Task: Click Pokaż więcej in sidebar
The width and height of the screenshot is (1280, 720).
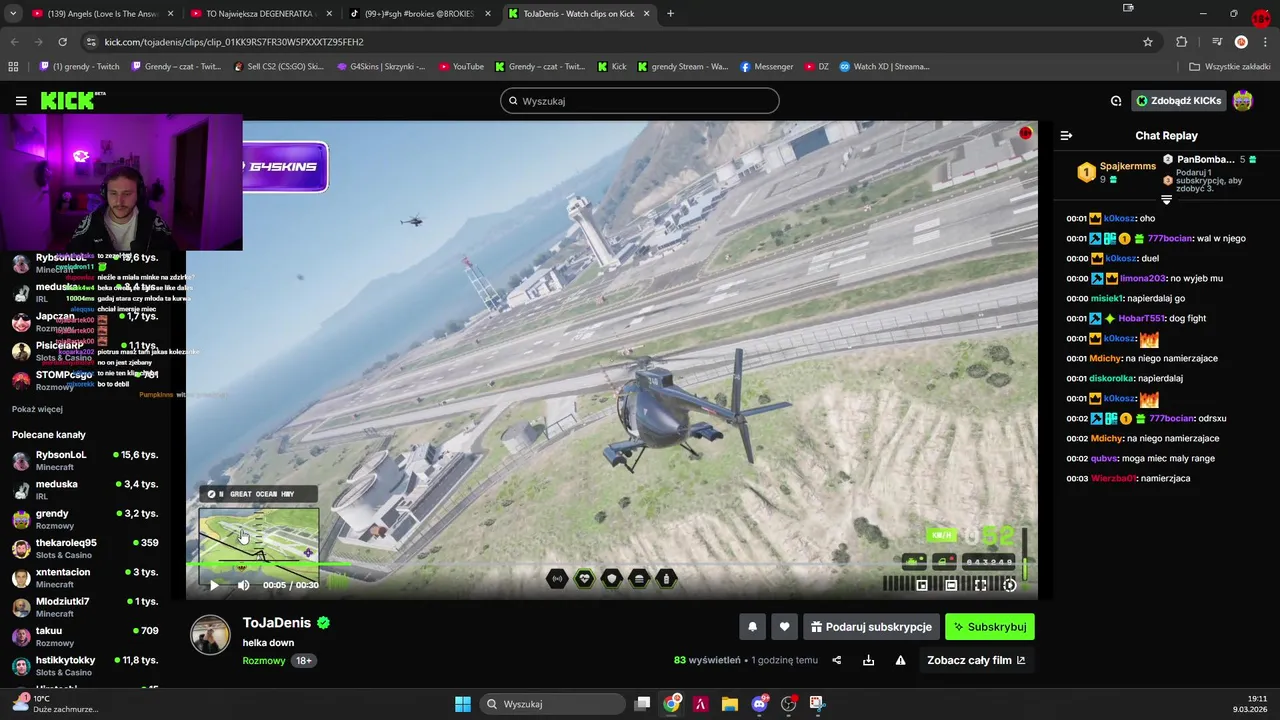Action: coord(37,409)
